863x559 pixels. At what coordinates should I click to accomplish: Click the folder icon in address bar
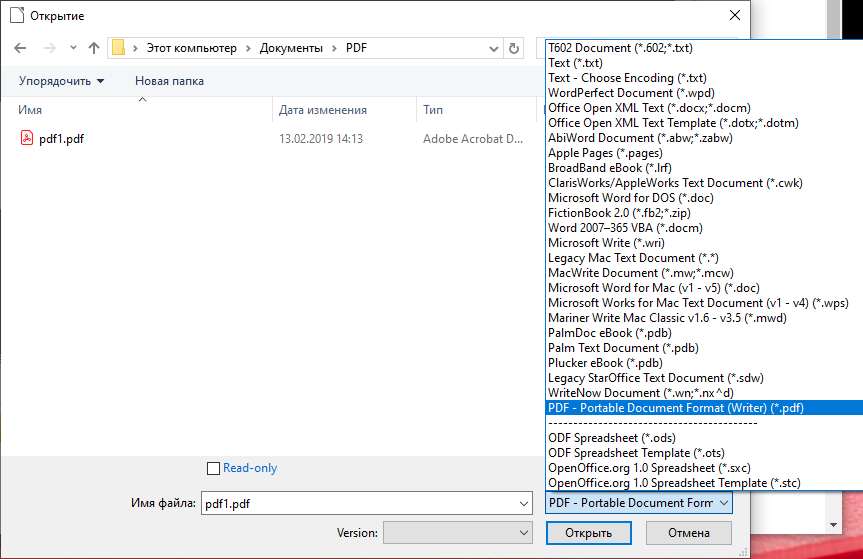[x=119, y=48]
